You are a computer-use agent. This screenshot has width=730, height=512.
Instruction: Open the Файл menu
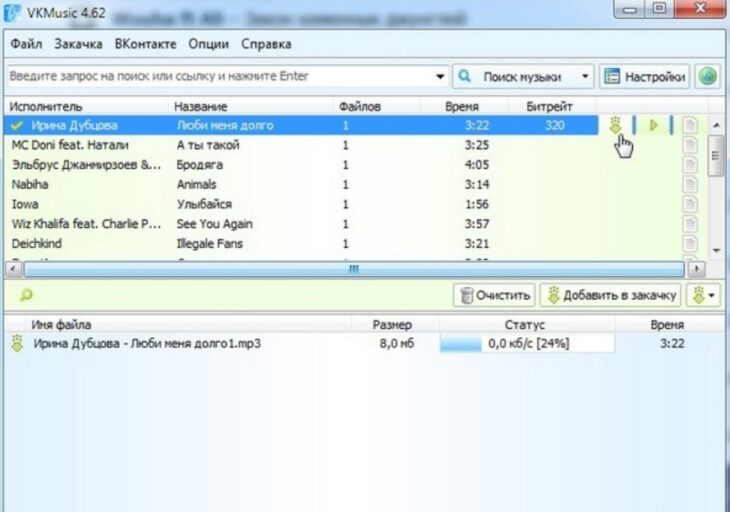(26, 44)
